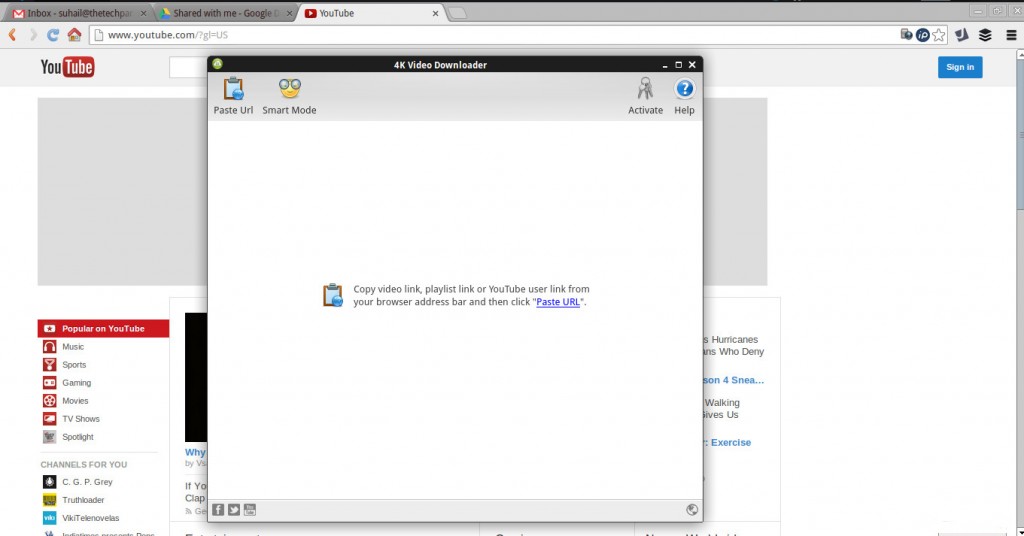Click the browser address bar

496,35
